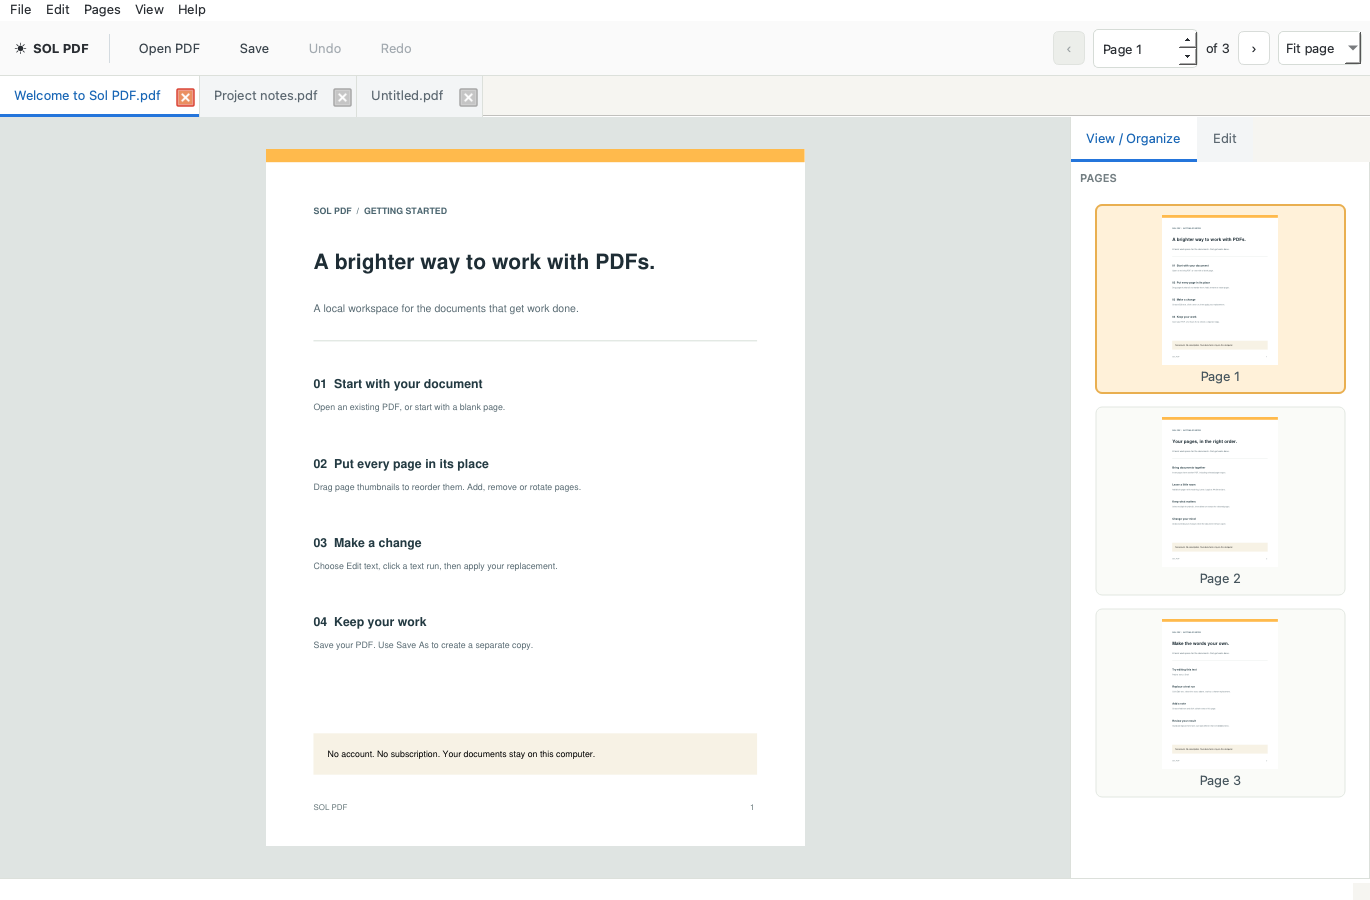Click the 'Drag page thumbnails to reorder them' line

pyautogui.click(x=447, y=487)
